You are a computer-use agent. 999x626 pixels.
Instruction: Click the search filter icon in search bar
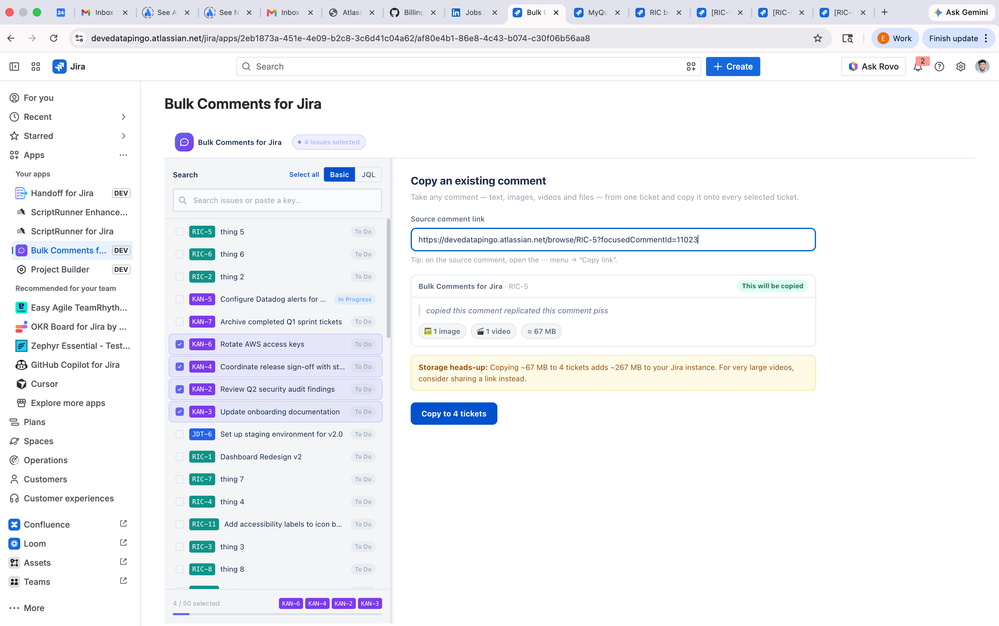coord(691,66)
